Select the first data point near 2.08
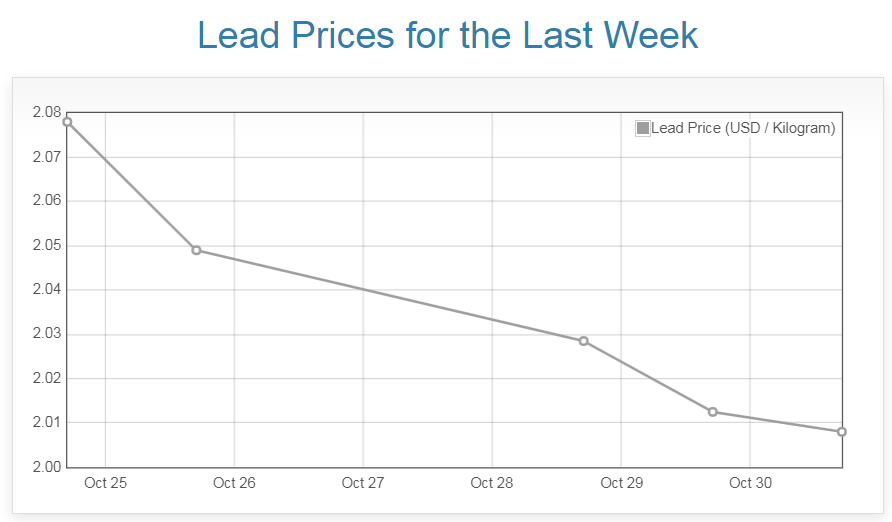Screen dimensions: 892x522 [x=67, y=122]
